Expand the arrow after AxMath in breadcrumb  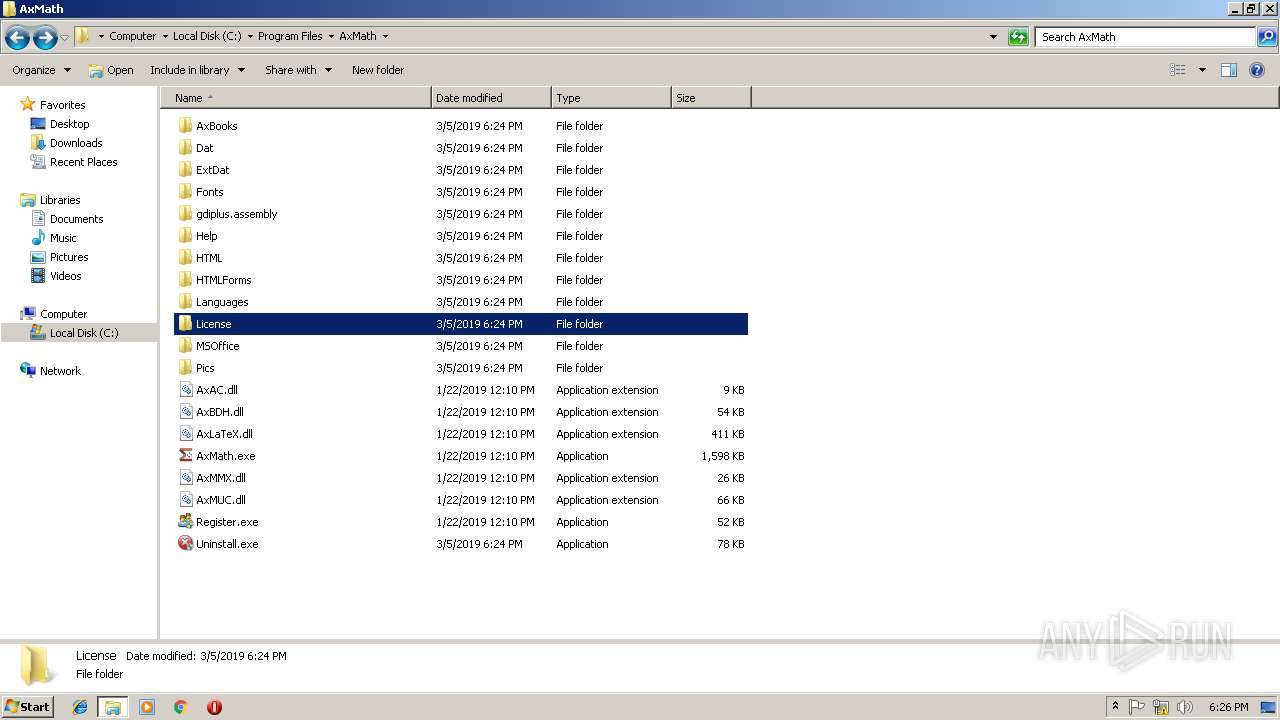[385, 36]
